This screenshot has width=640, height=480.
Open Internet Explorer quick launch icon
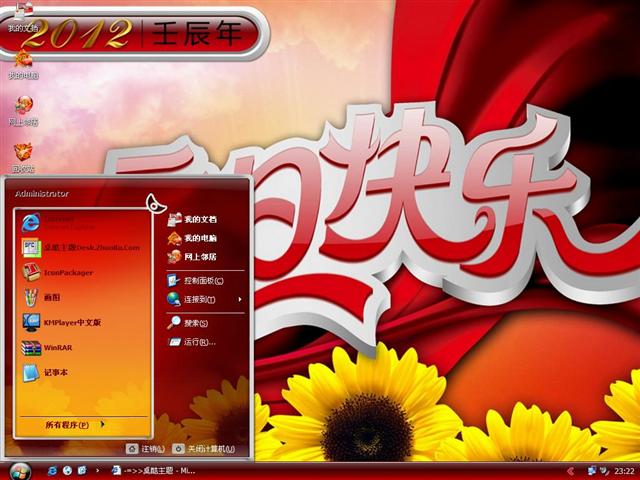[52, 471]
